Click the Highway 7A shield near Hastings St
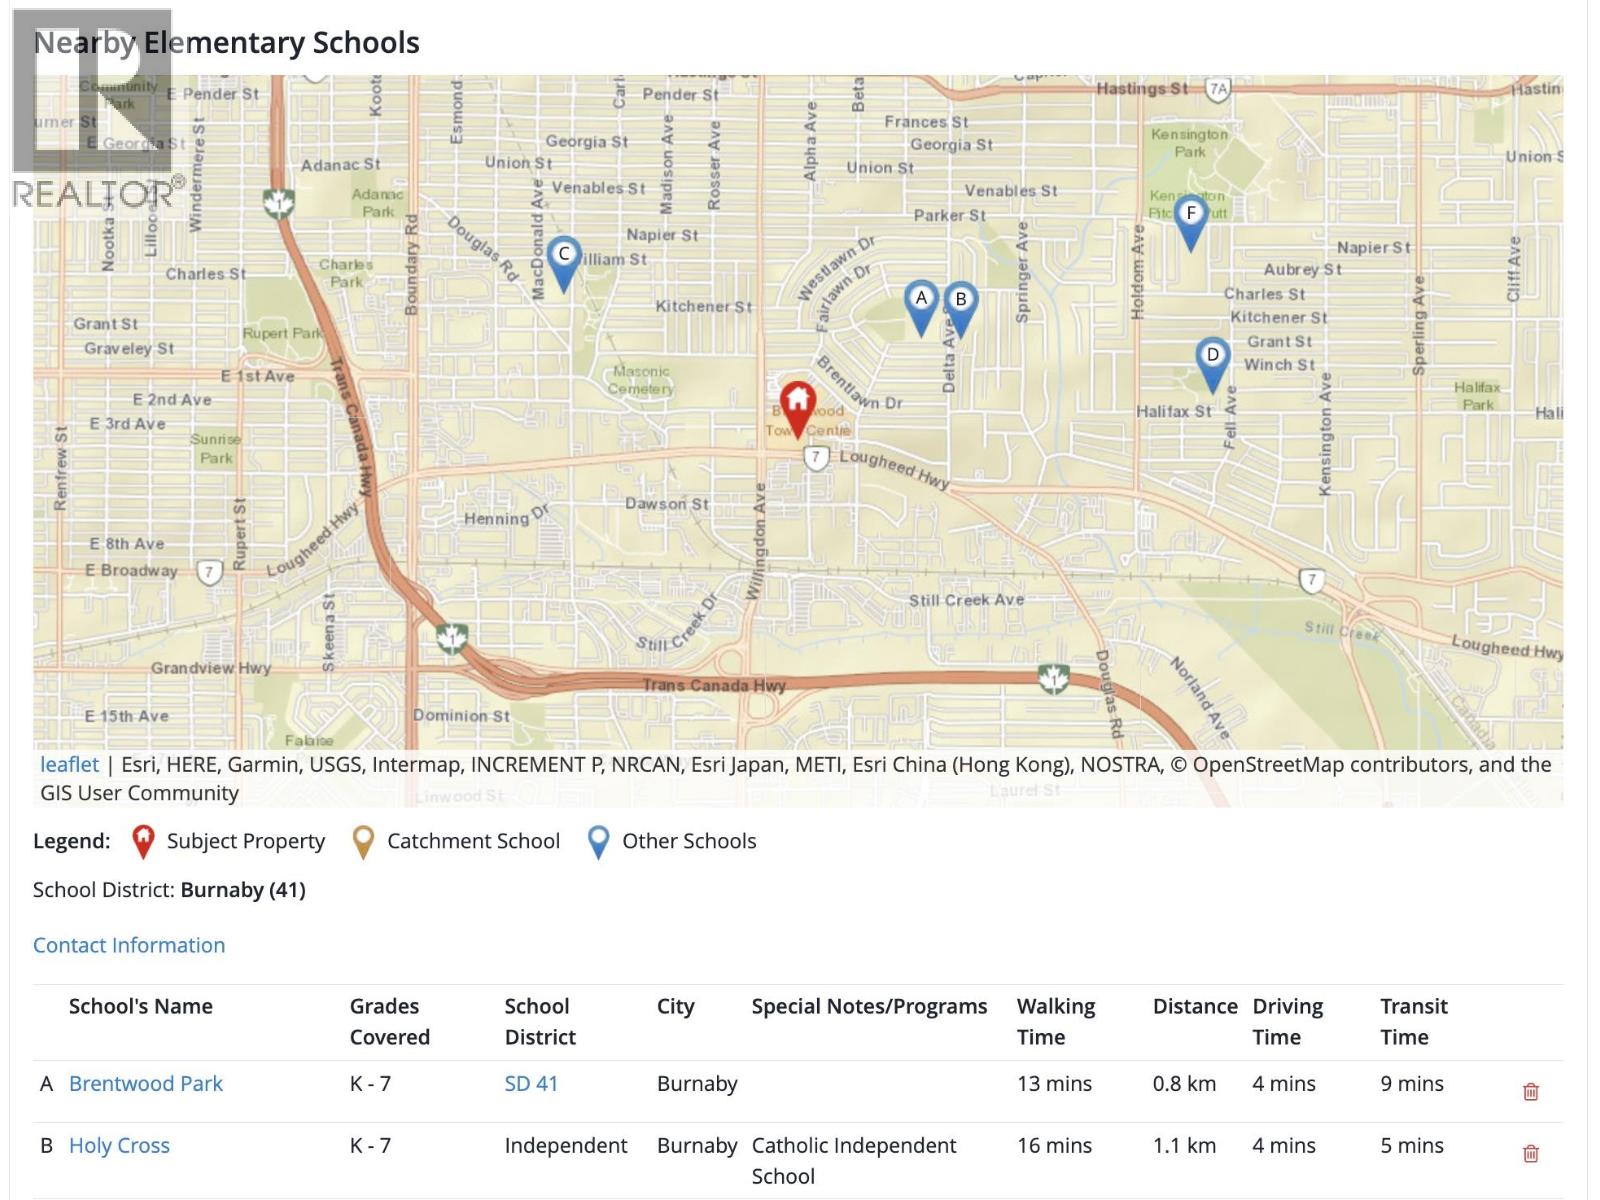Viewport: 1600px width, 1200px height. (x=1217, y=89)
